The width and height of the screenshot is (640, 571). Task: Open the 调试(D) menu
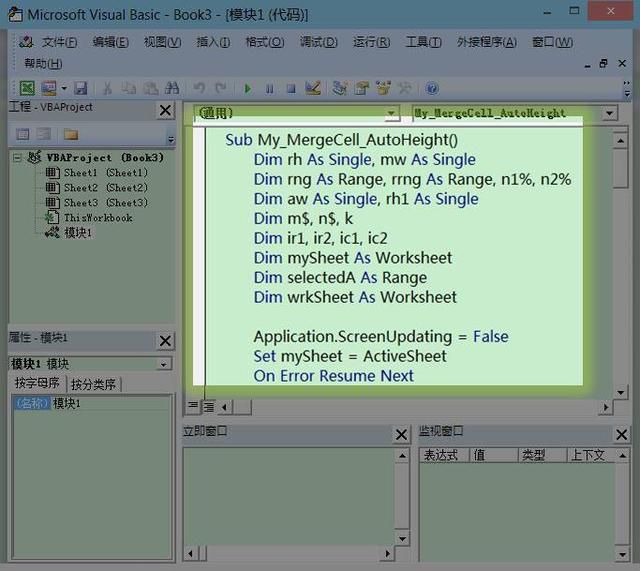tap(318, 42)
